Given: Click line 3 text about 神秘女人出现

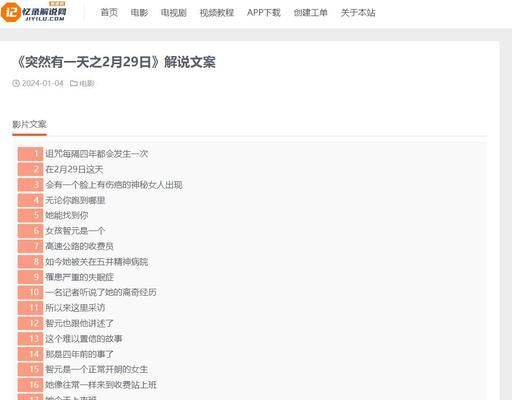Looking at the screenshot, I should 114,185.
